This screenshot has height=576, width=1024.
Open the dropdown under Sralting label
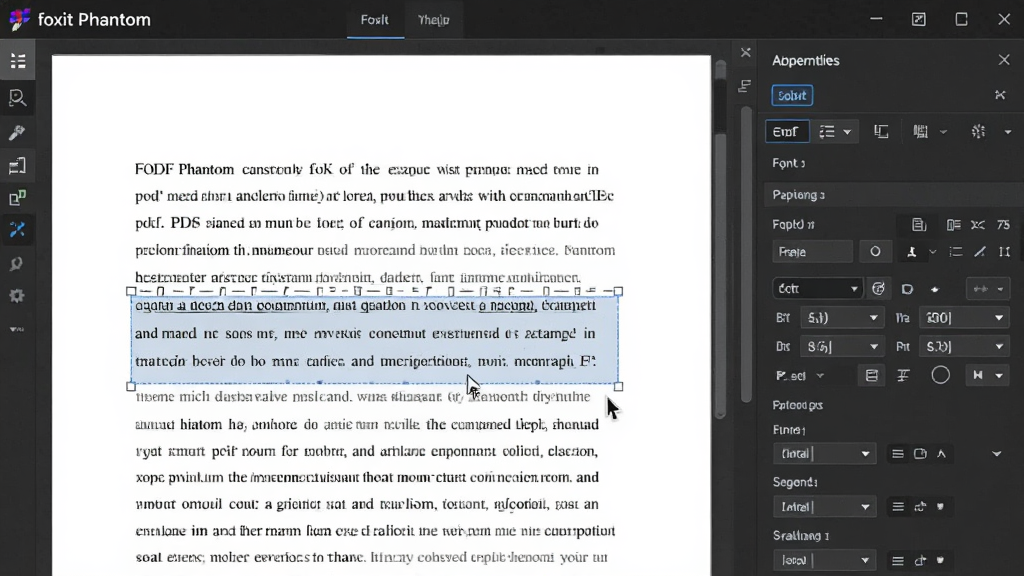tap(824, 560)
